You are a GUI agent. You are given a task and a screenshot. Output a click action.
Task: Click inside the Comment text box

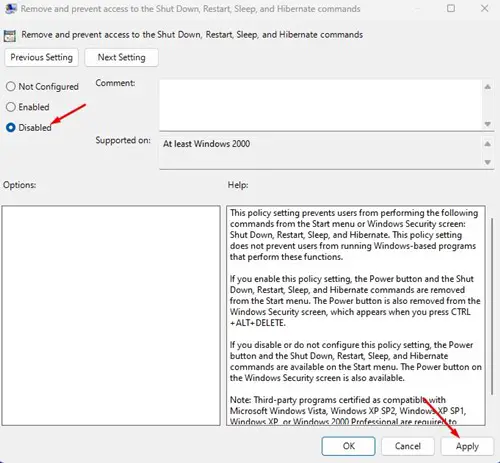coord(320,105)
